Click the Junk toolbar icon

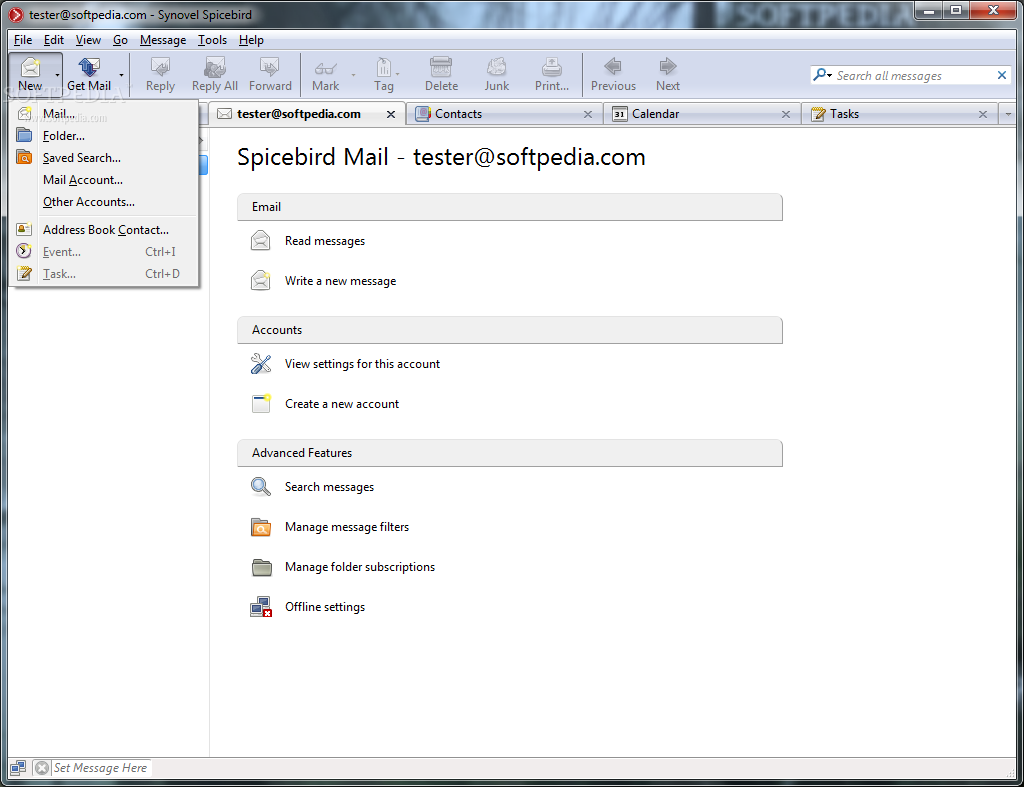(x=496, y=67)
